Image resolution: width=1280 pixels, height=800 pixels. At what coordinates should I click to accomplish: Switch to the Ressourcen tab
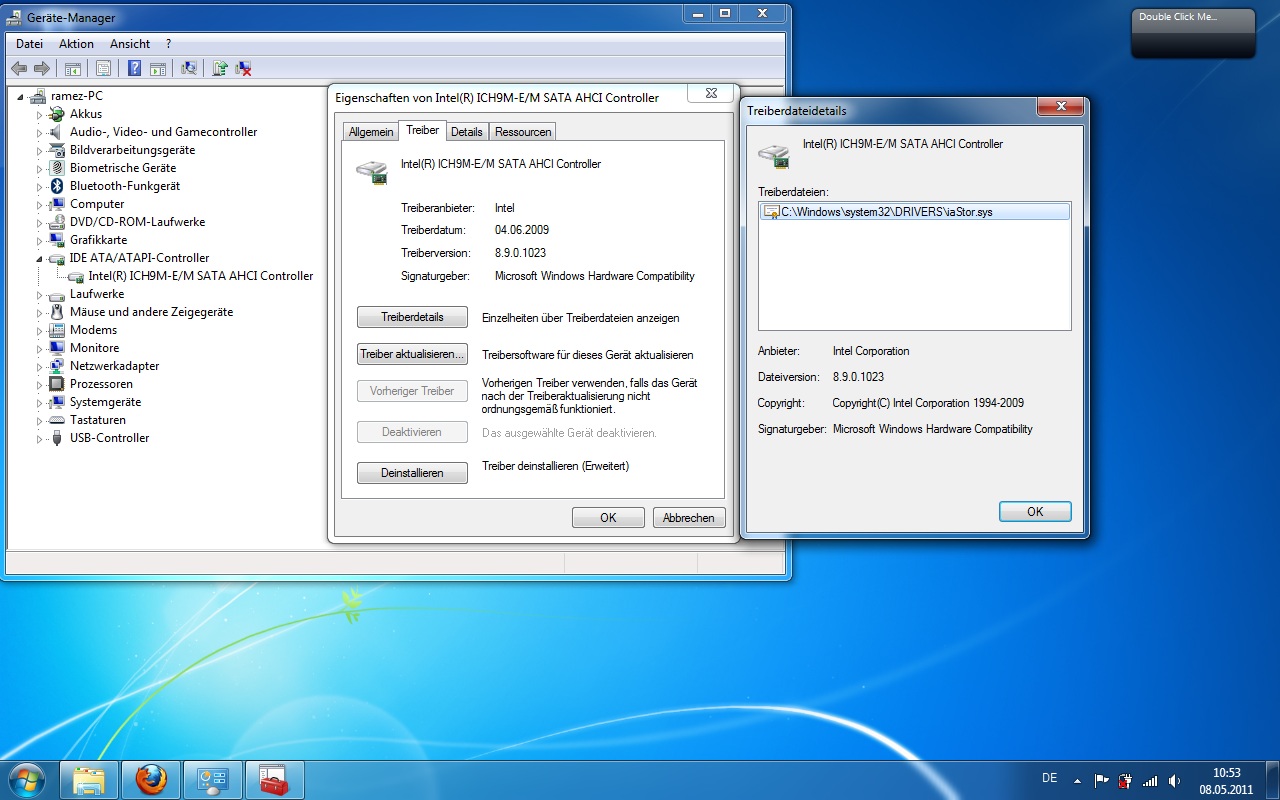tap(522, 132)
